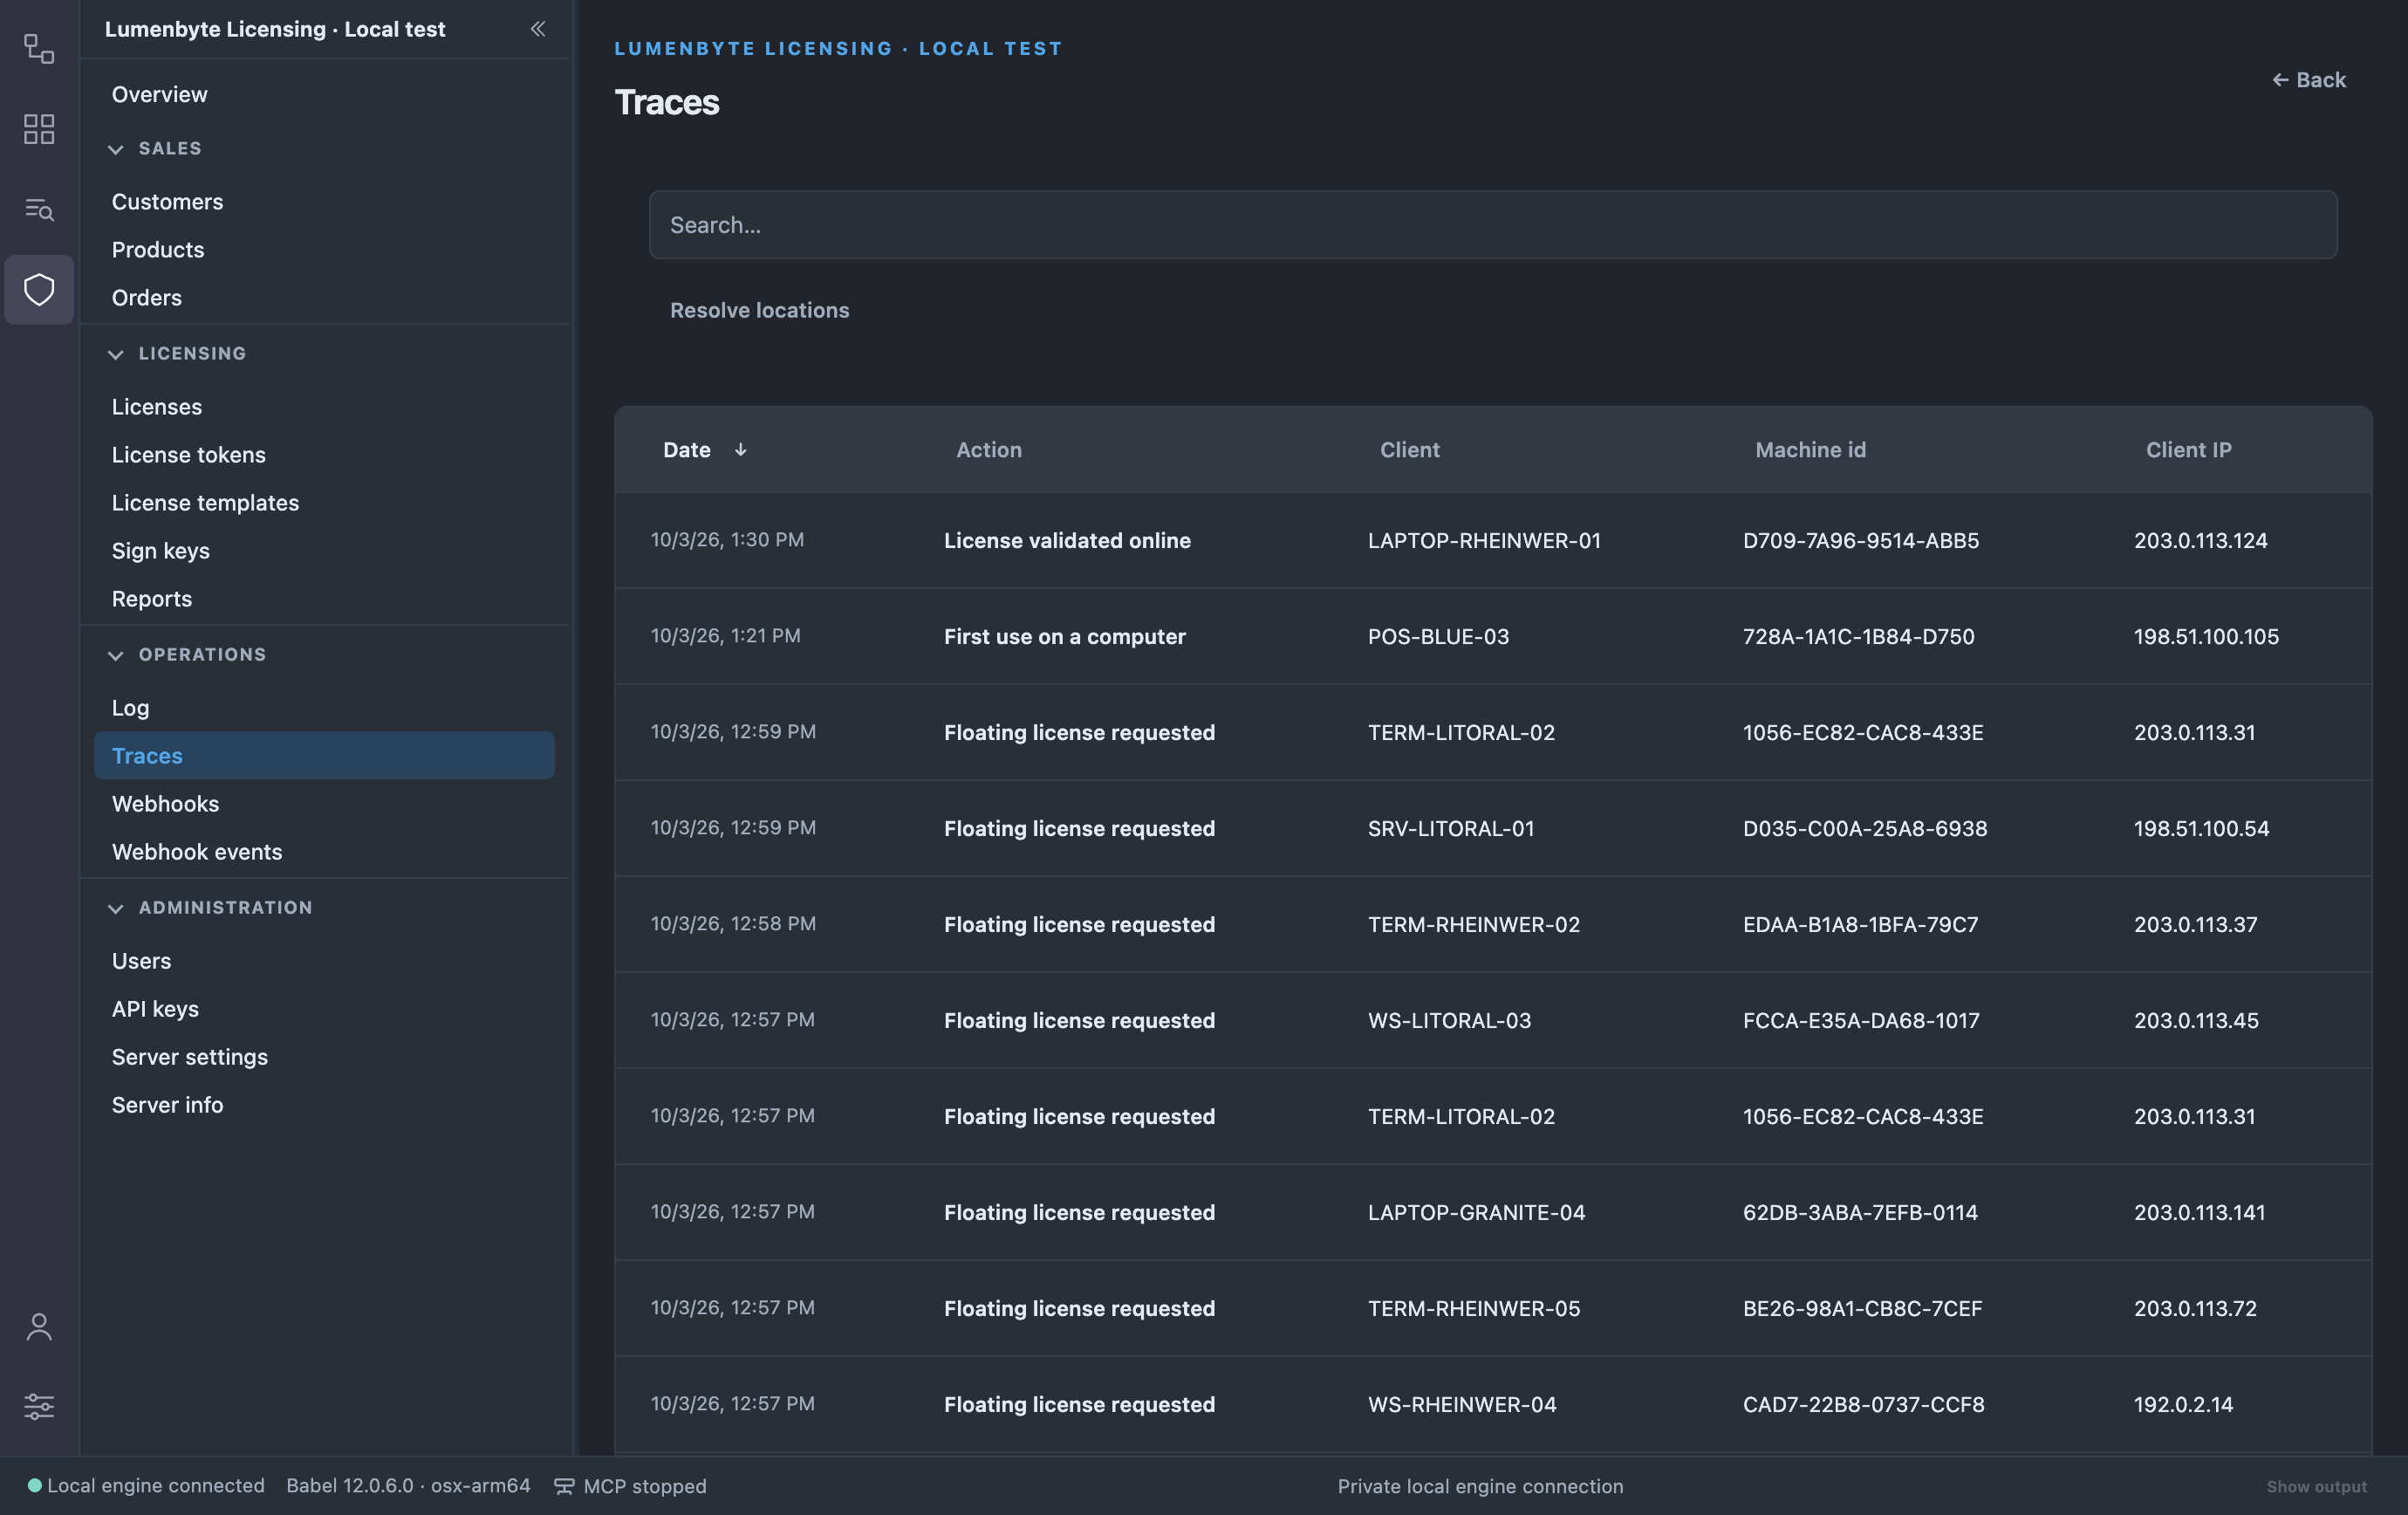Click client IP 192.0.2.14
Screen dimensions: 2408x1515
pyautogui.click(x=2183, y=1404)
